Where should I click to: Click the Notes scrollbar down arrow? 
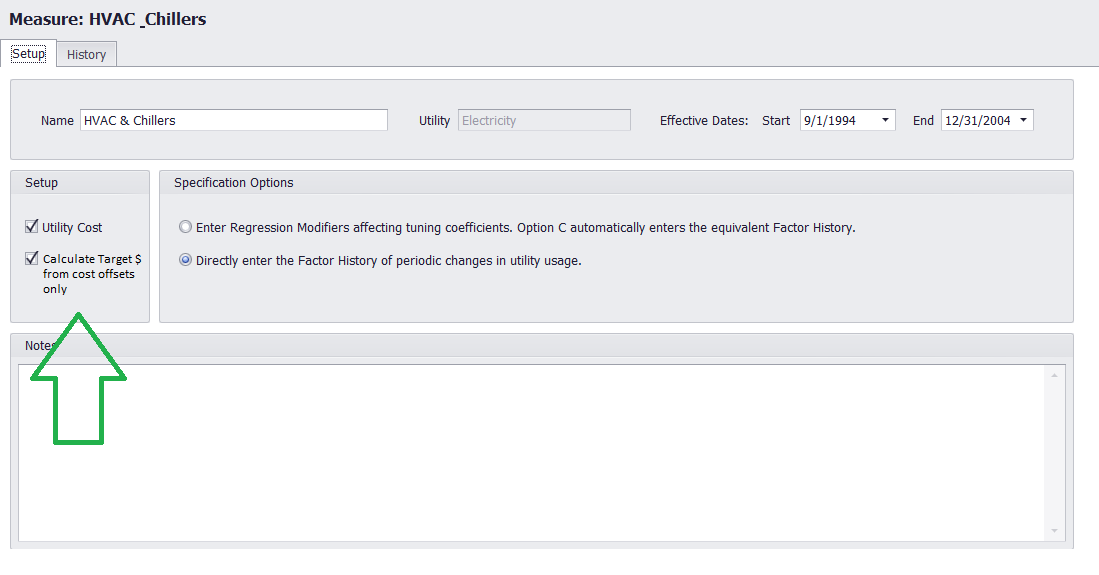point(1054,531)
